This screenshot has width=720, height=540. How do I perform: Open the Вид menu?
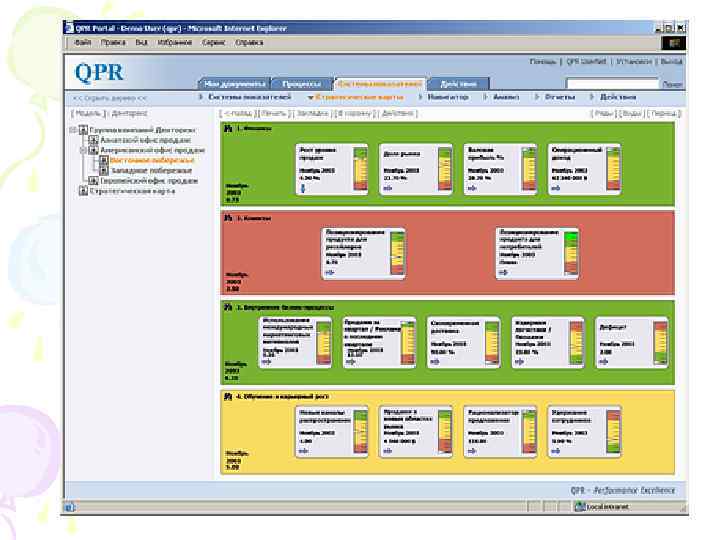[x=141, y=43]
